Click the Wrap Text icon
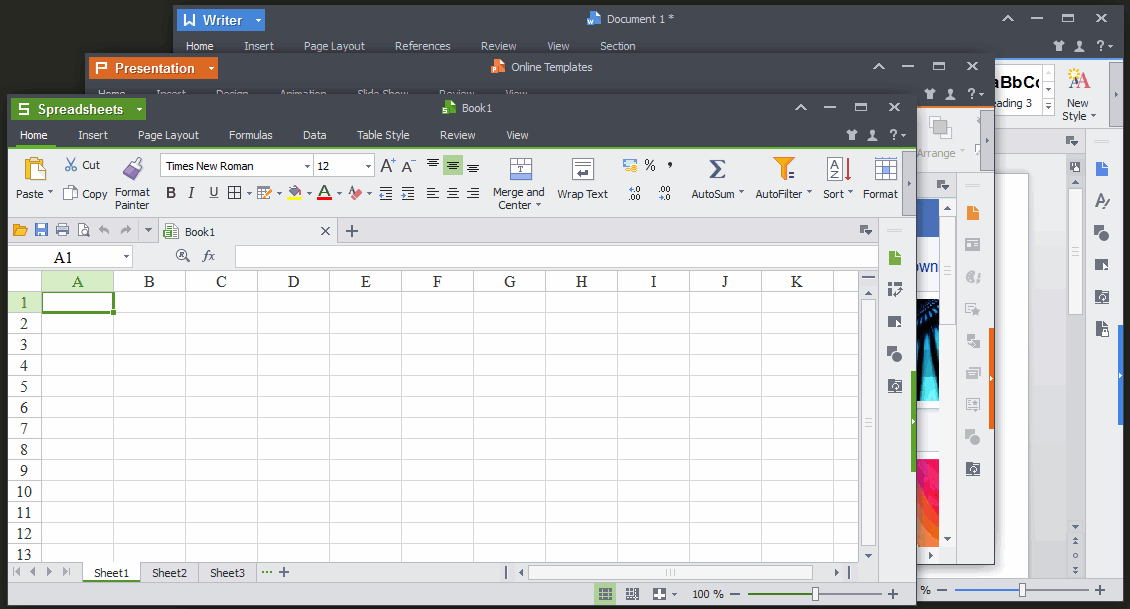The image size is (1130, 609). (582, 169)
